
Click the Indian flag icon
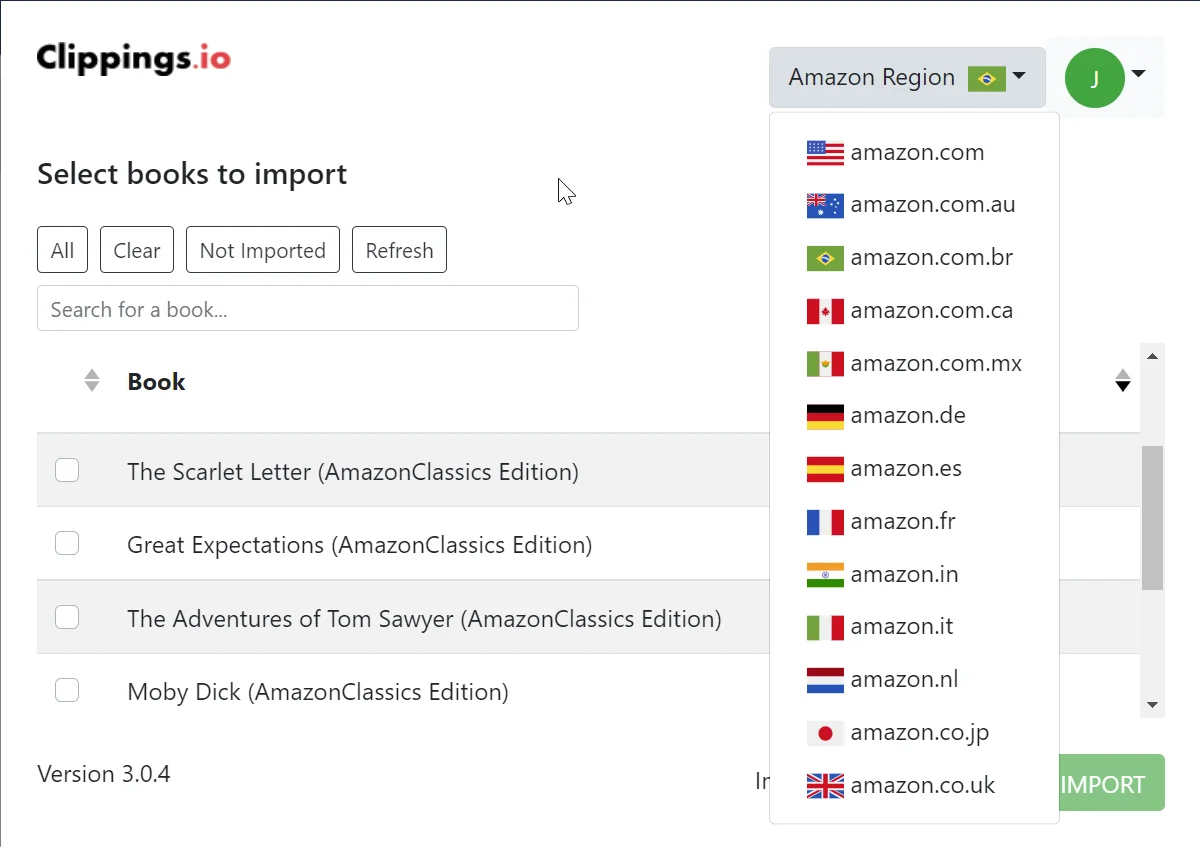tap(825, 575)
